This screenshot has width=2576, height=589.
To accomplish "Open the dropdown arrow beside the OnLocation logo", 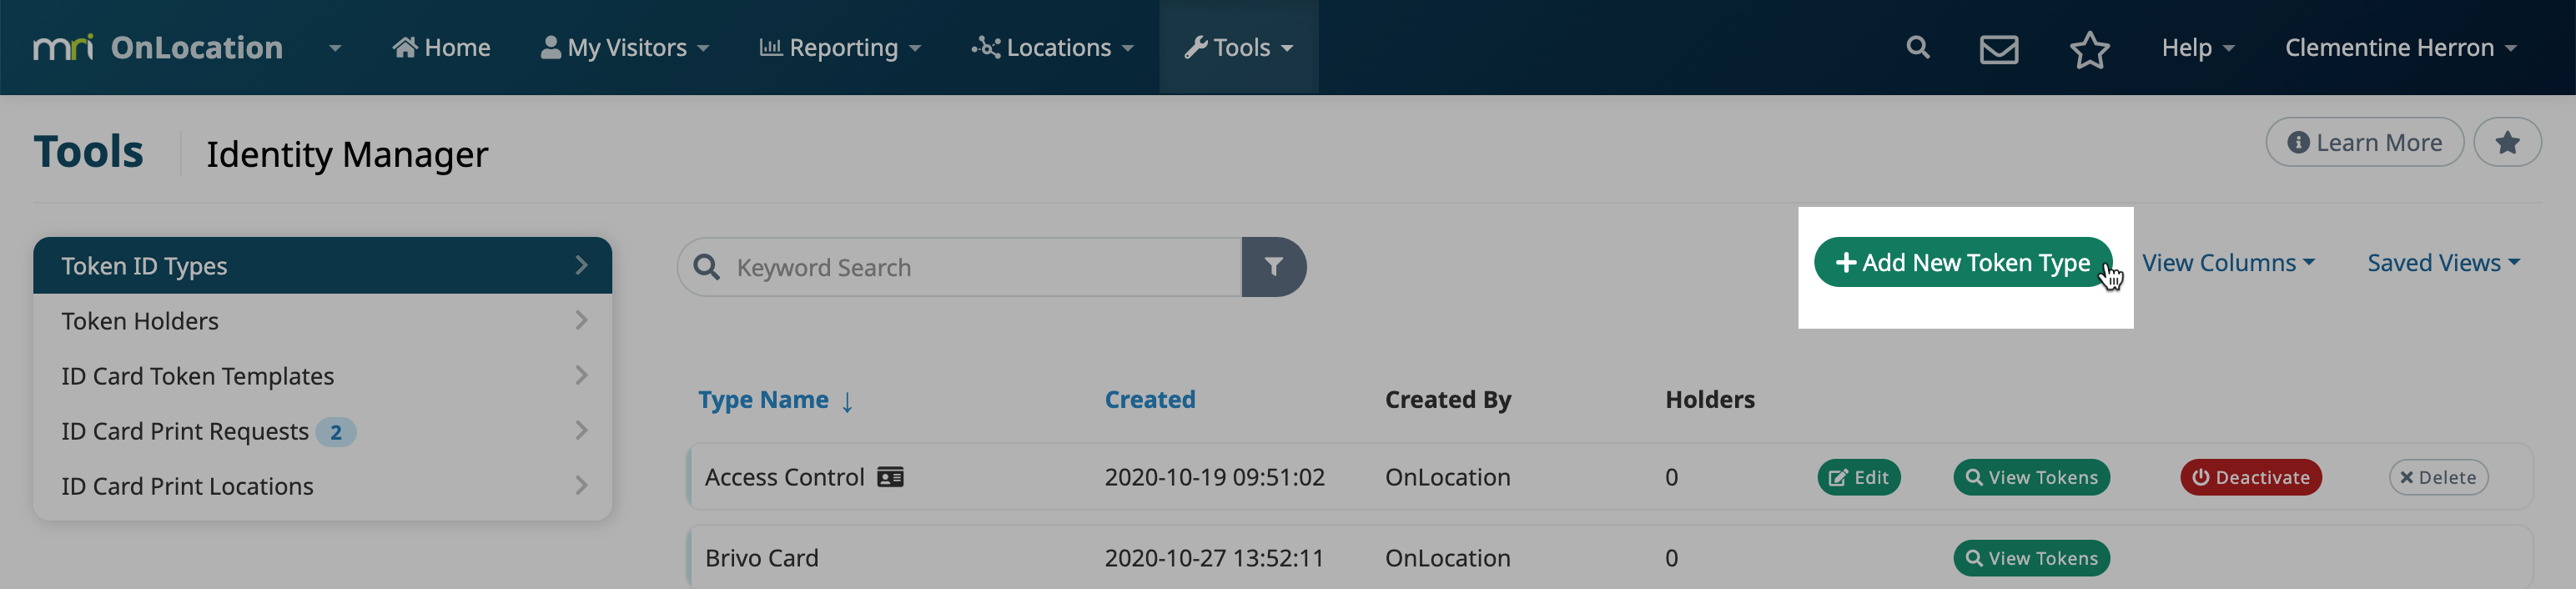I will coord(335,48).
